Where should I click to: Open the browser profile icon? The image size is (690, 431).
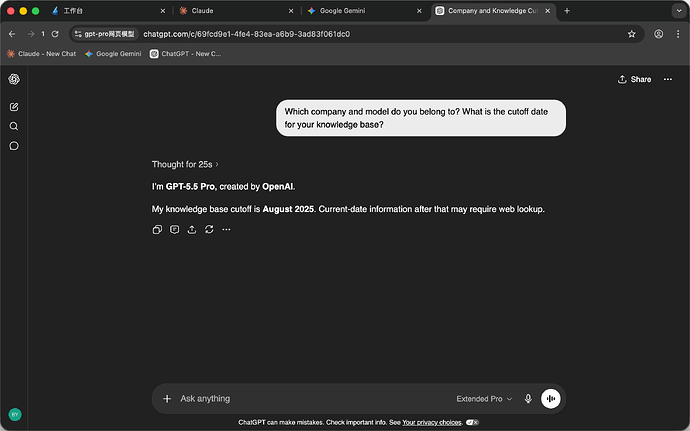coord(658,34)
